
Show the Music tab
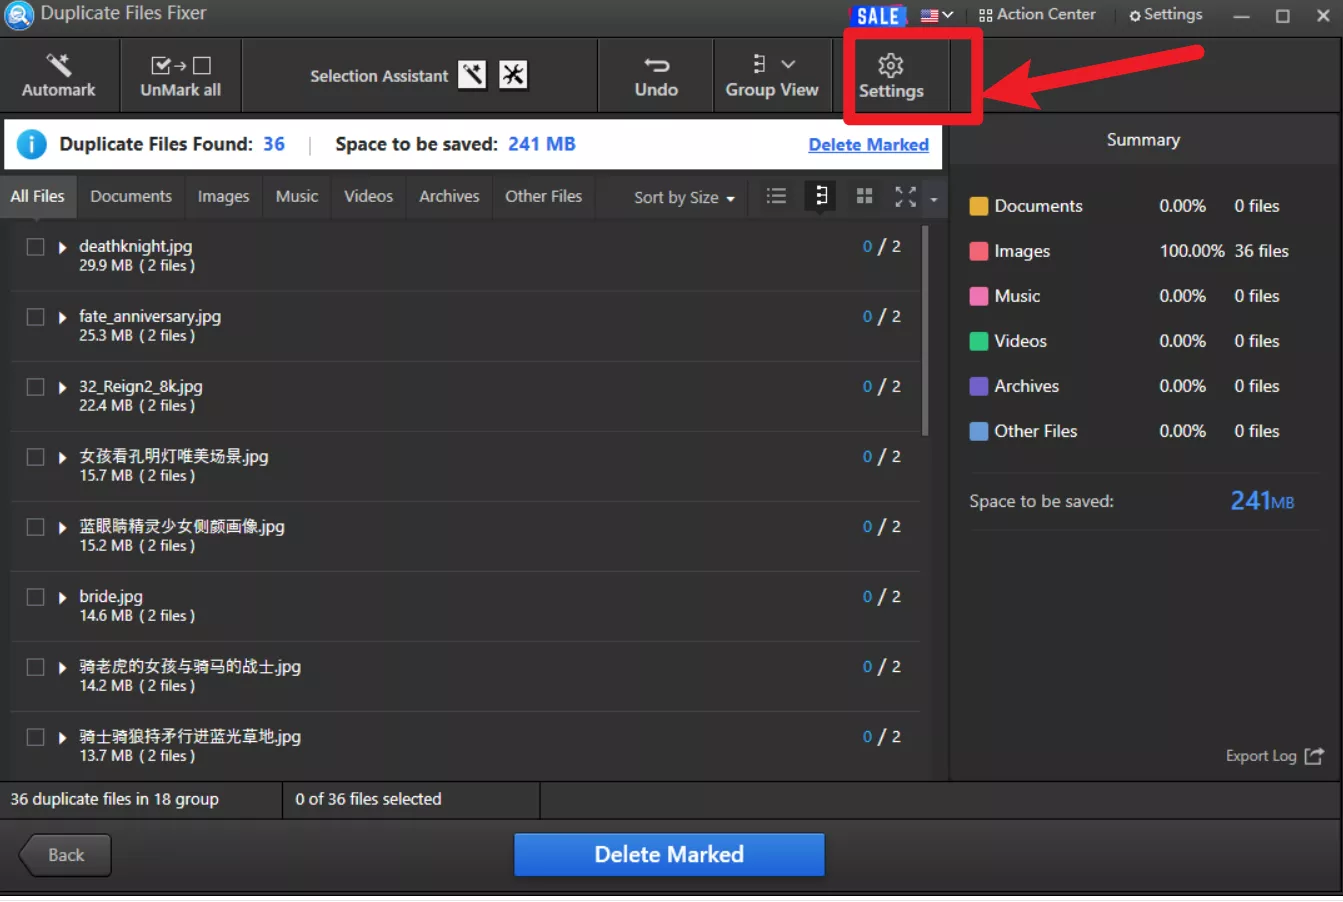pyautogui.click(x=297, y=196)
